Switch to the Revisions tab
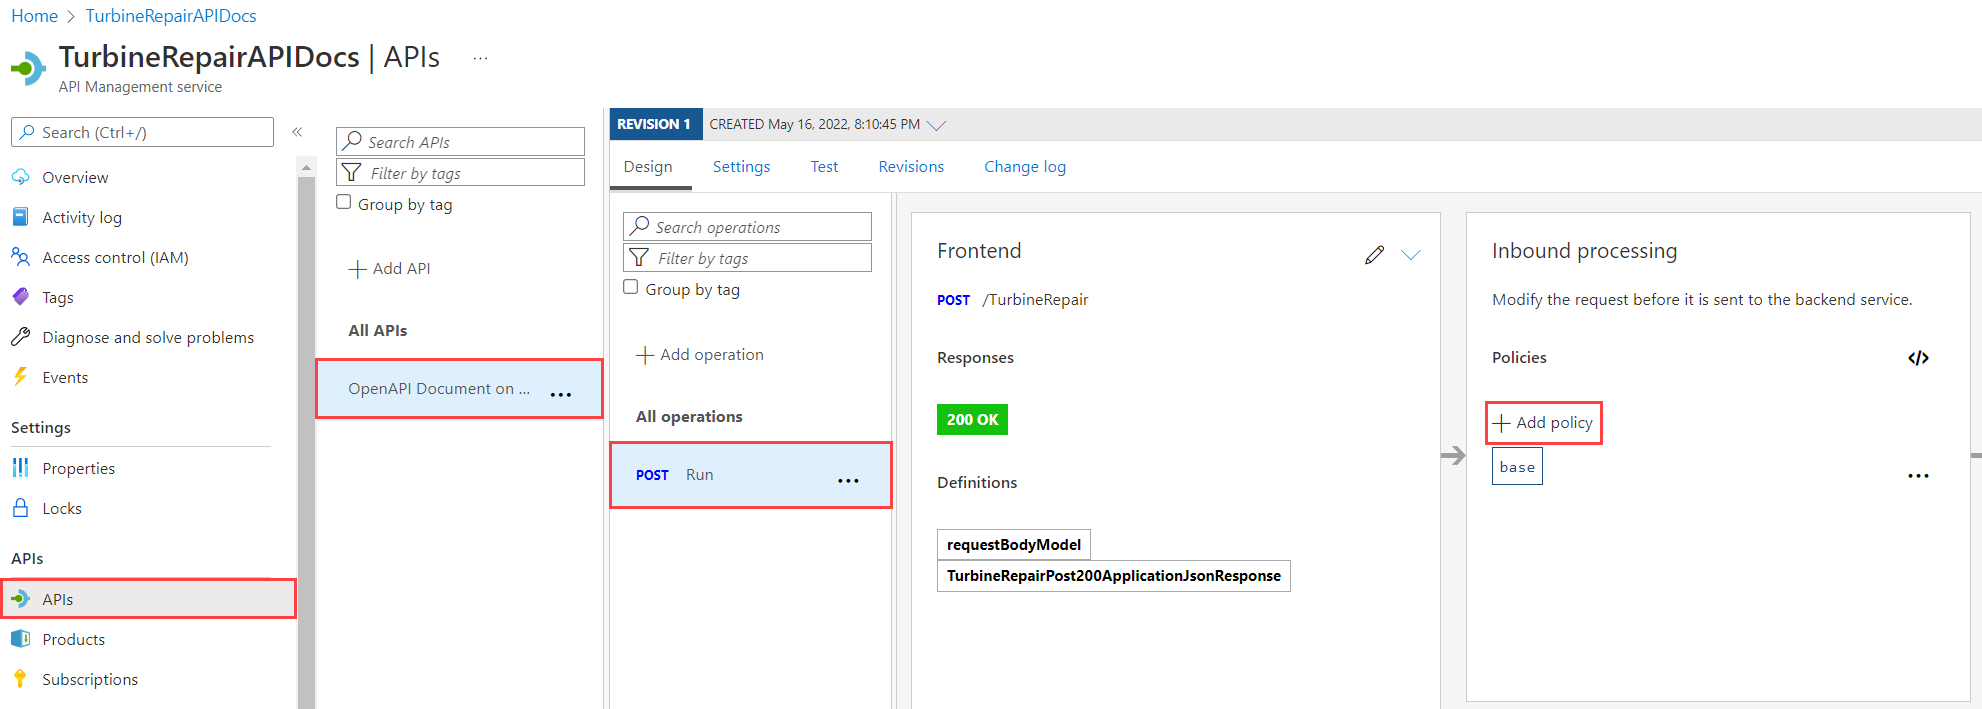The height and width of the screenshot is (709, 1982). point(911,167)
